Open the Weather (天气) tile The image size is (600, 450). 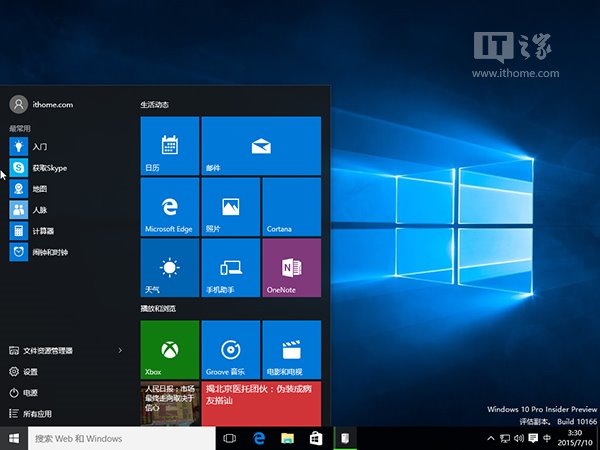170,267
